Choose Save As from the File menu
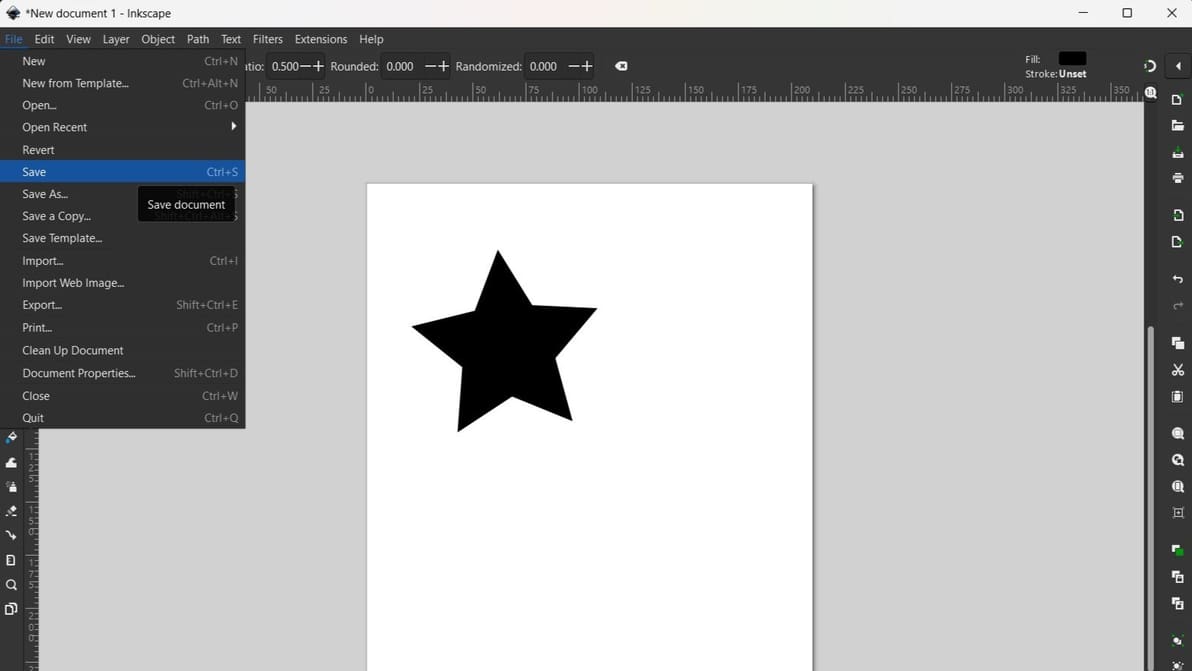Screen dimensions: 1192x671 click(x=45, y=193)
